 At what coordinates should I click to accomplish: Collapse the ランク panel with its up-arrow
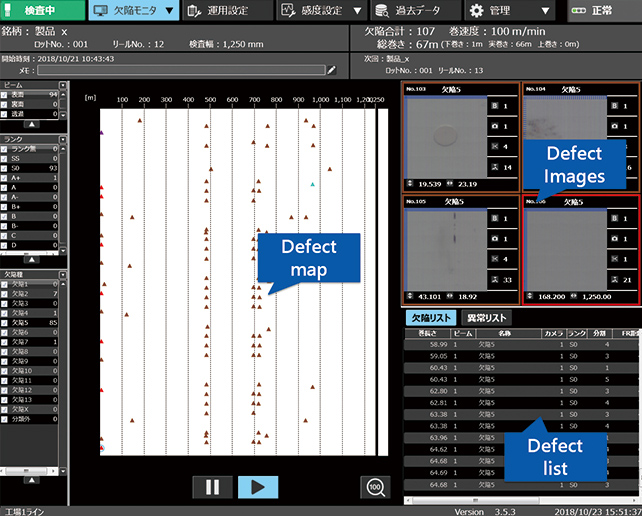coord(32,260)
